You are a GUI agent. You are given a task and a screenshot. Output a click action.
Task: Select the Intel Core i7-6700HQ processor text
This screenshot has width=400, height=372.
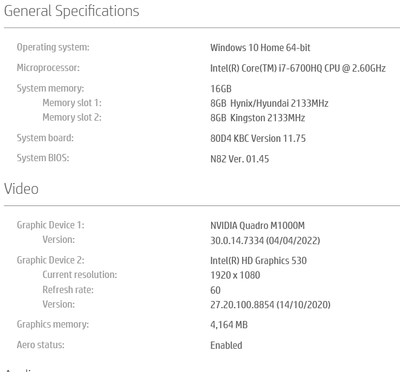click(298, 68)
